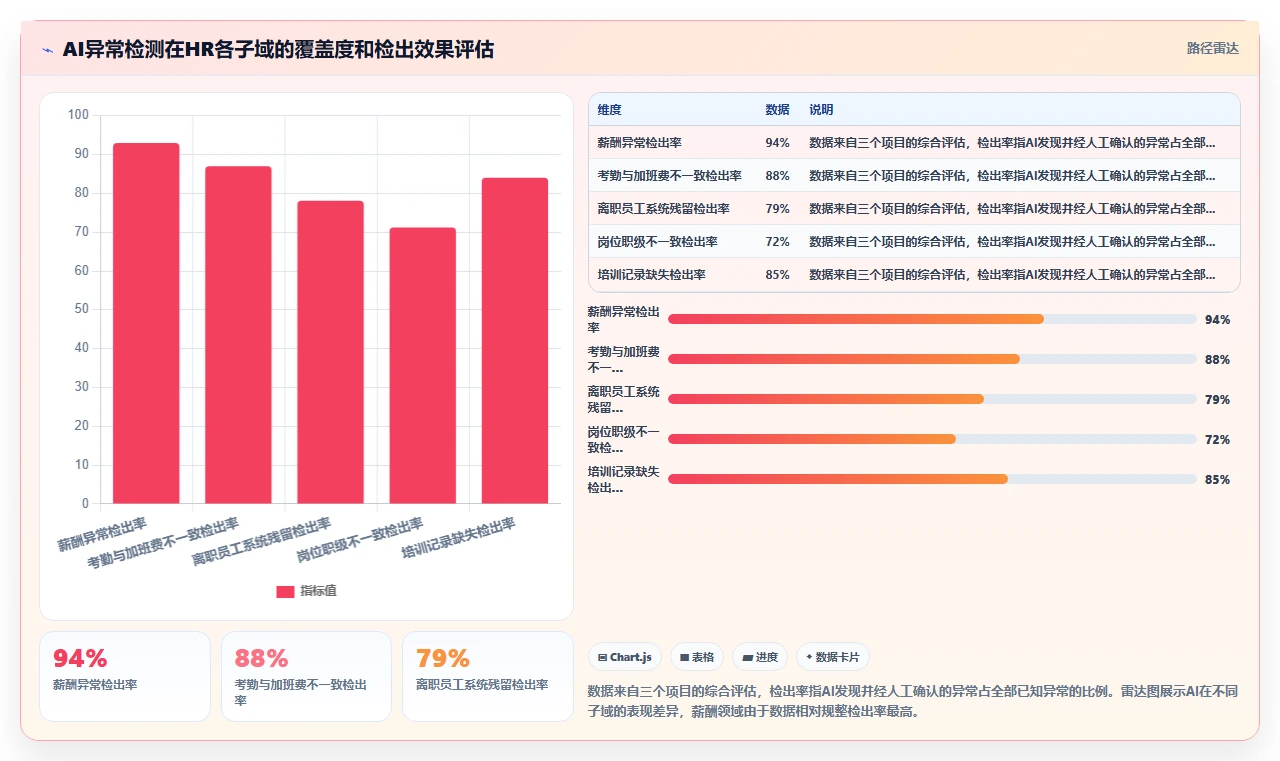Click the dashboard title text

coord(278,49)
